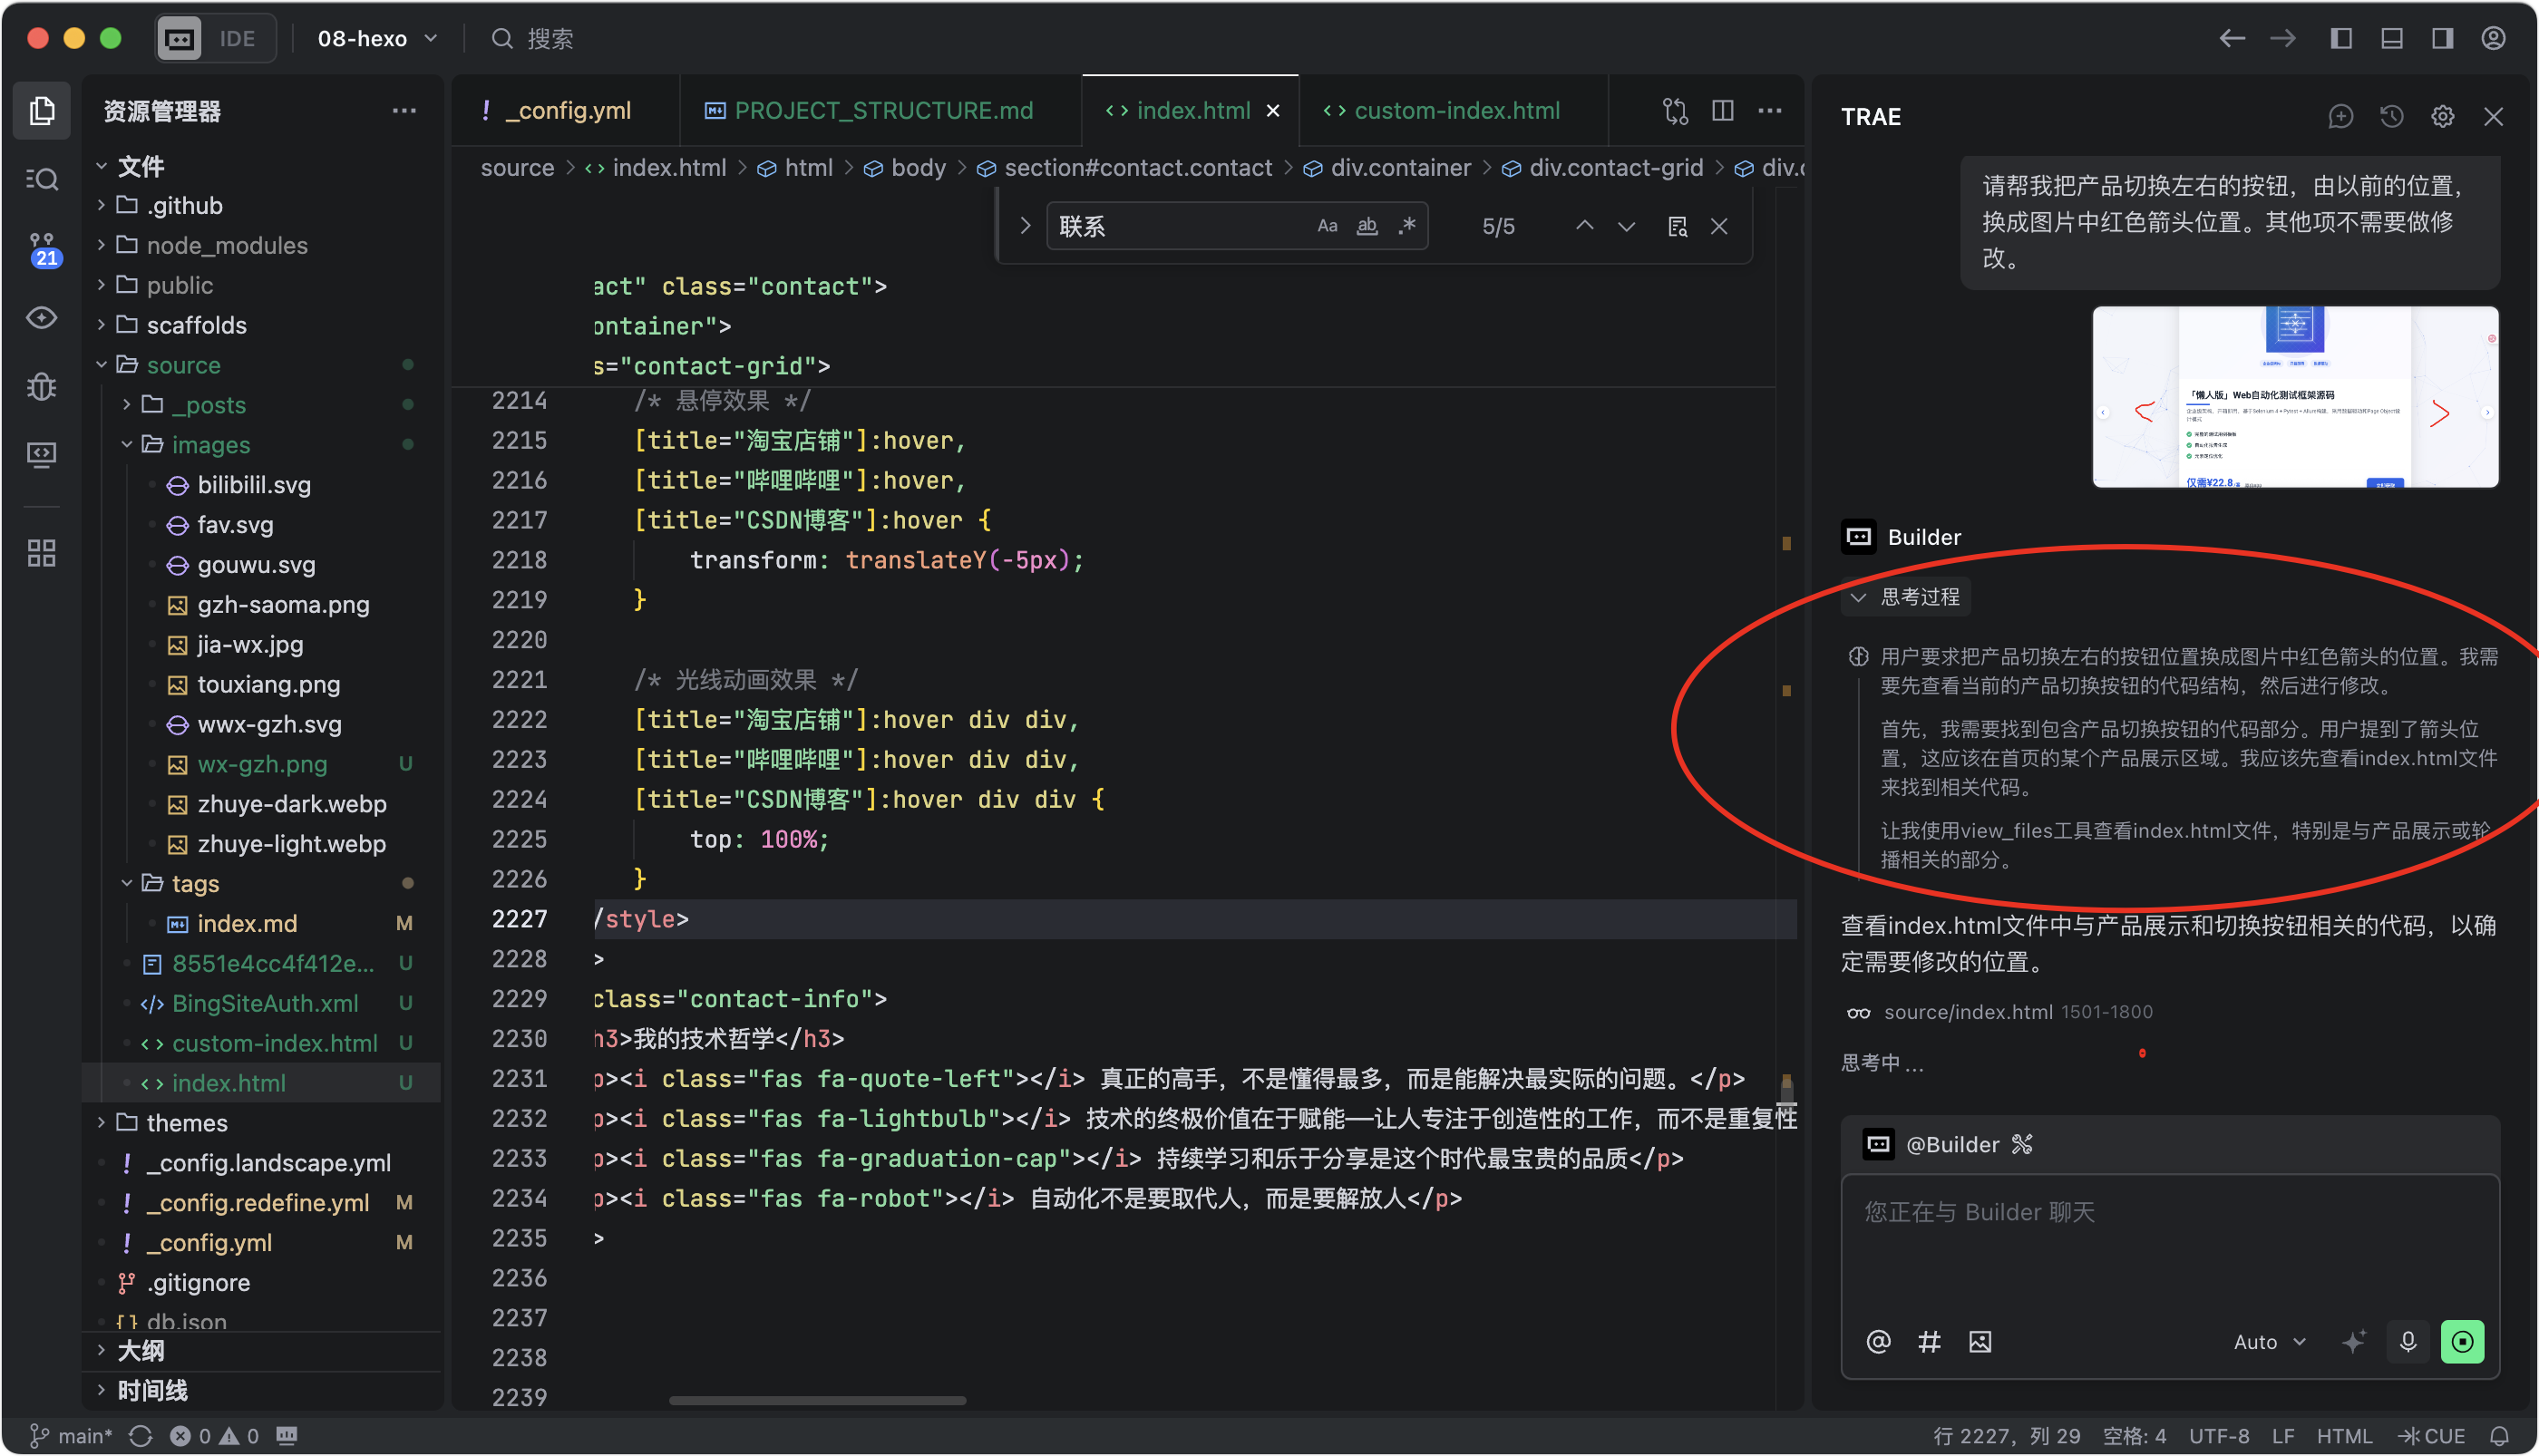Click the attach image icon in chat

(1980, 1341)
